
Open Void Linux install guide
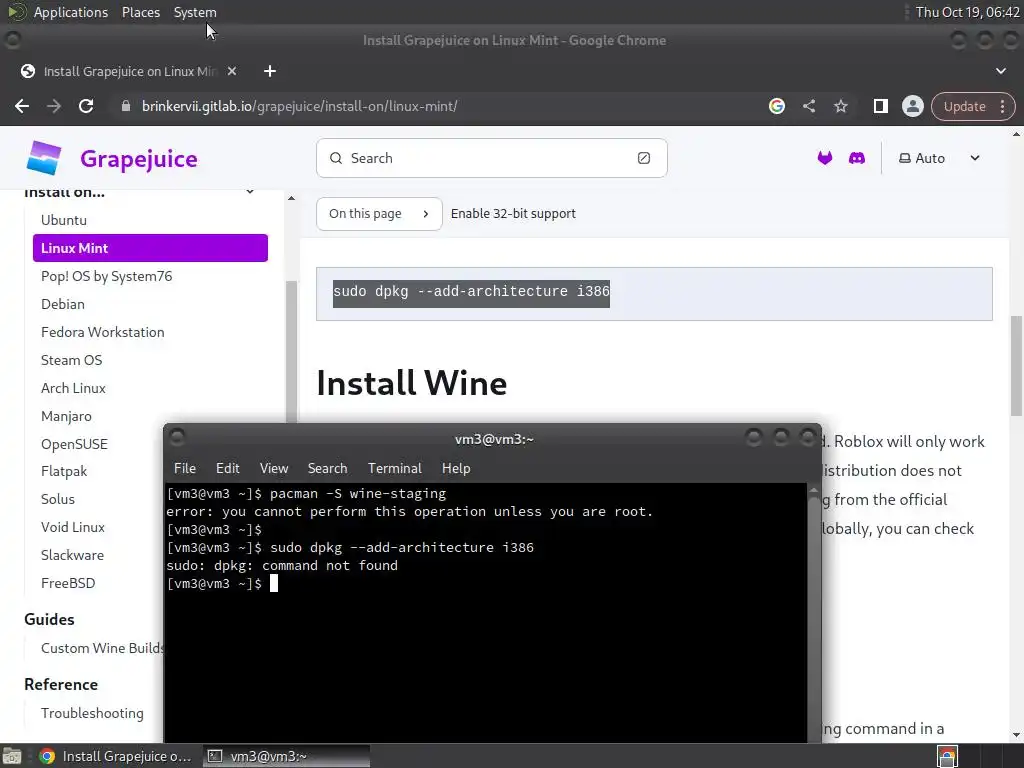(x=72, y=528)
